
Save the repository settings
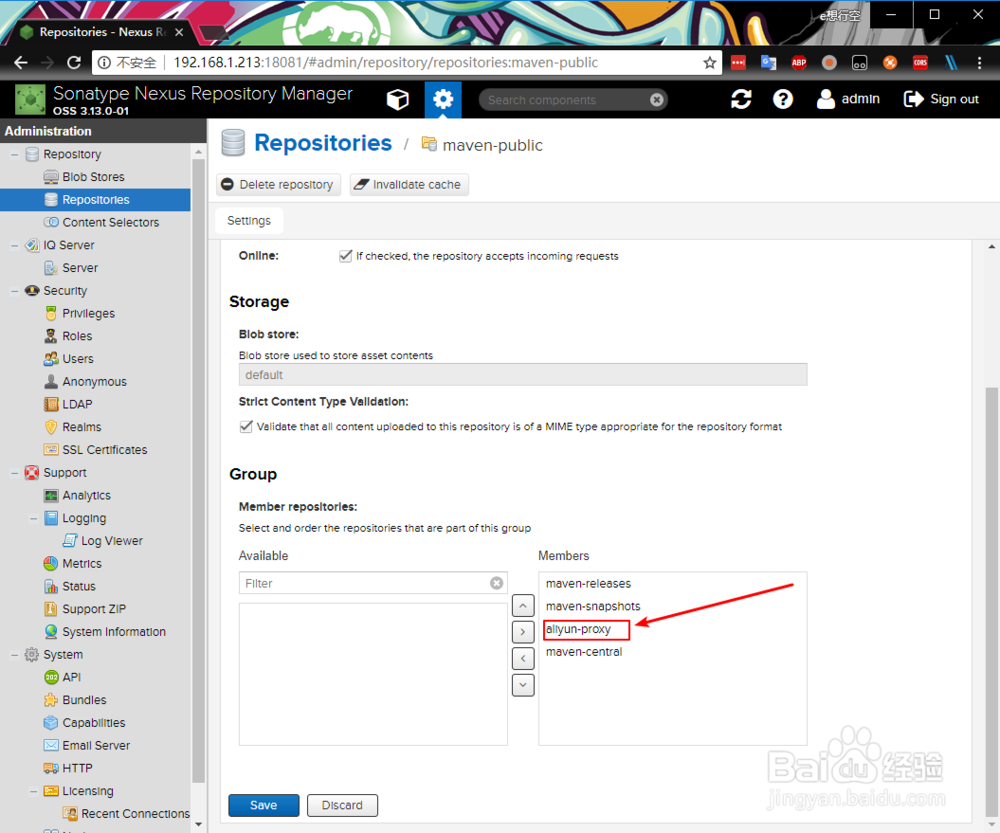click(263, 805)
